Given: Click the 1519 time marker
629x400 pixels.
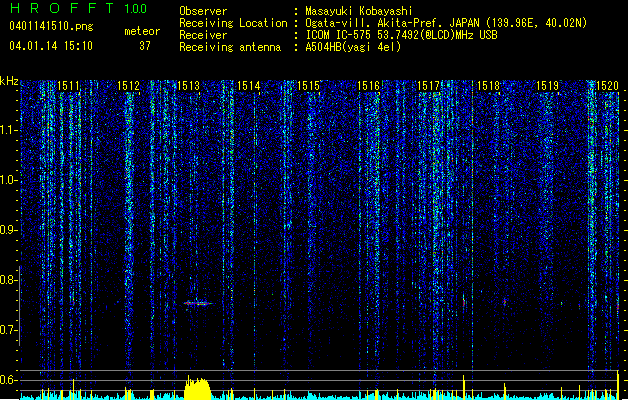Looking at the screenshot, I should [x=548, y=86].
